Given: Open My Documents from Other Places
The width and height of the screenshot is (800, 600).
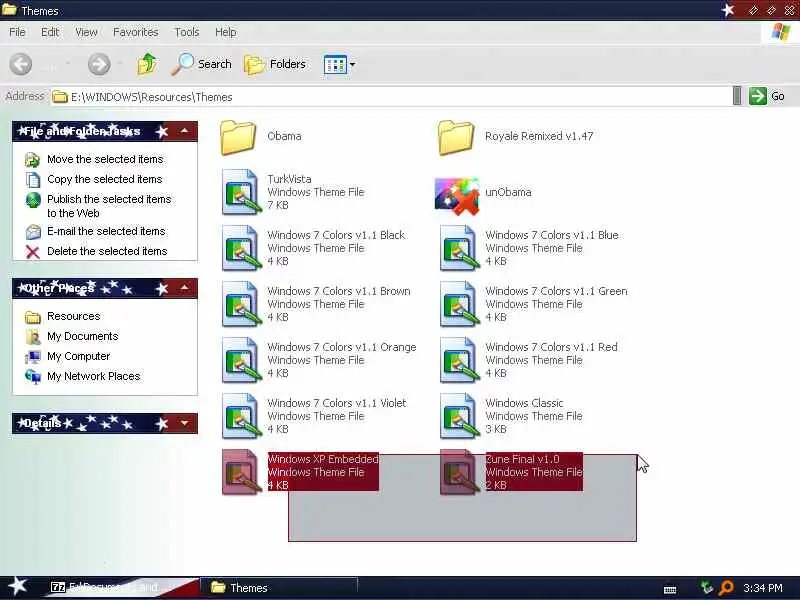Looking at the screenshot, I should coord(83,336).
